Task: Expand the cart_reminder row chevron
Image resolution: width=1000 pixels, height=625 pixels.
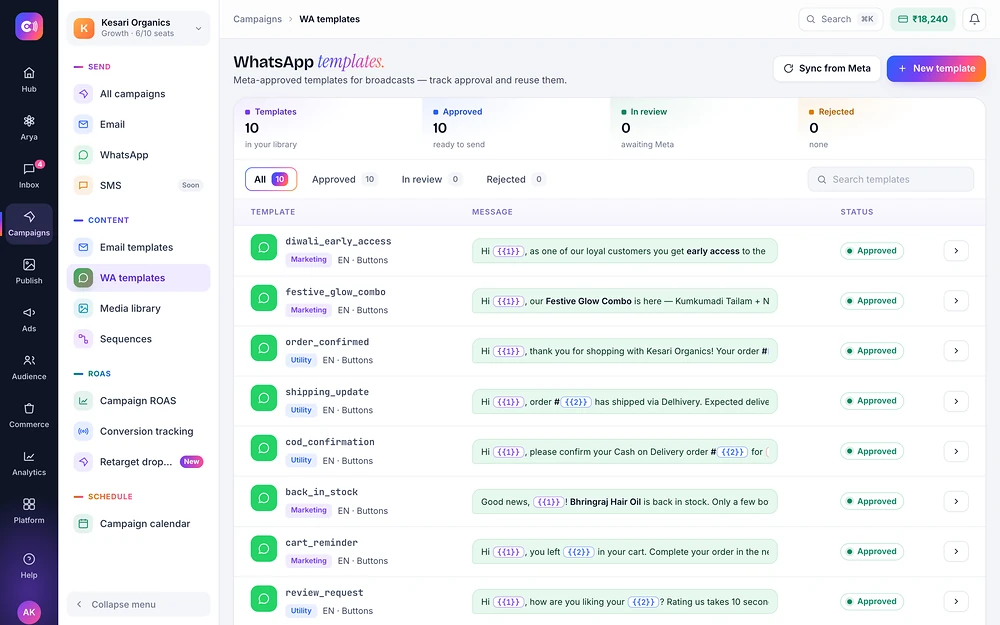Action: pos(956,551)
